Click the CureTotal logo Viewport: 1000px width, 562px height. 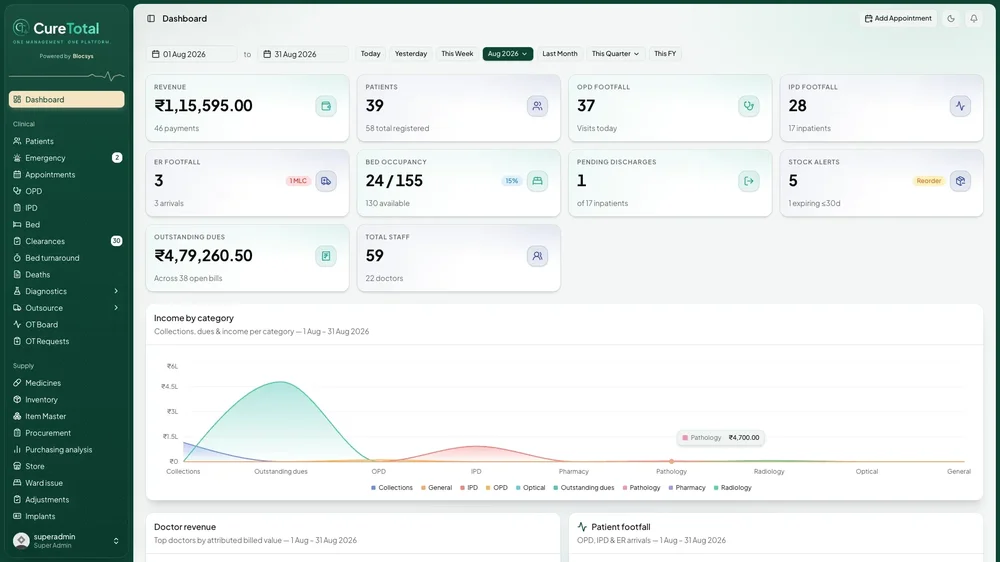(x=62, y=32)
